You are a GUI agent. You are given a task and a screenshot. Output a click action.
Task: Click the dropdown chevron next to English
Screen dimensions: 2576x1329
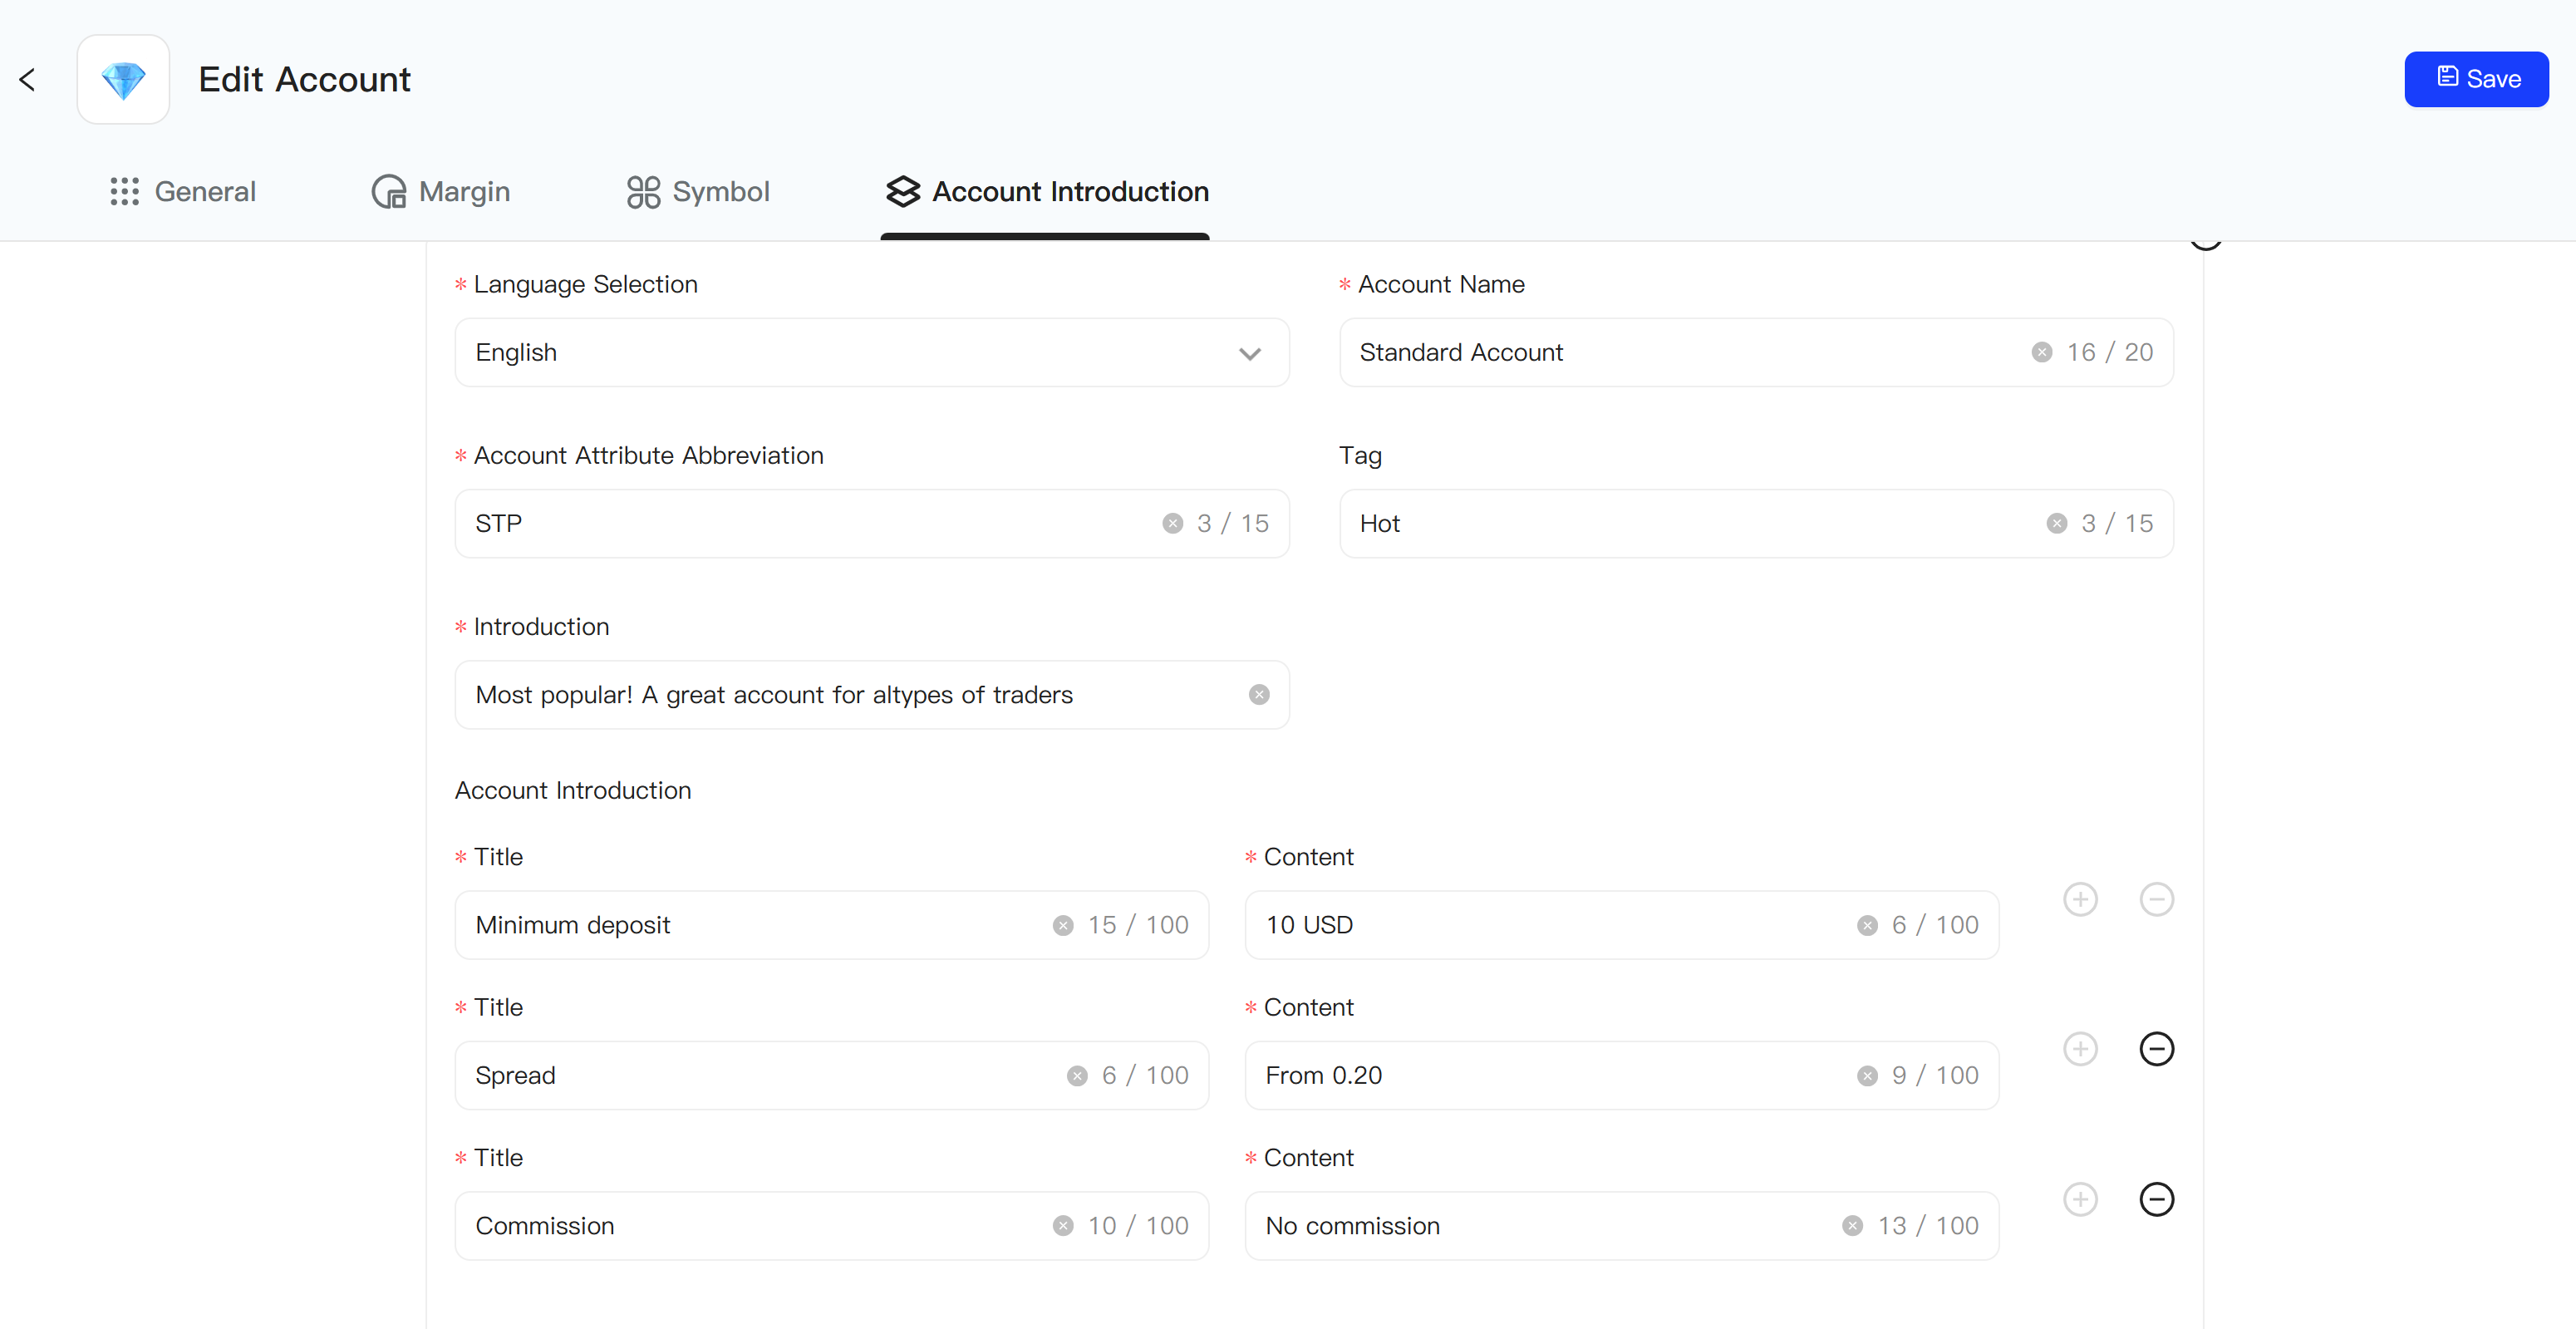[x=1249, y=353]
